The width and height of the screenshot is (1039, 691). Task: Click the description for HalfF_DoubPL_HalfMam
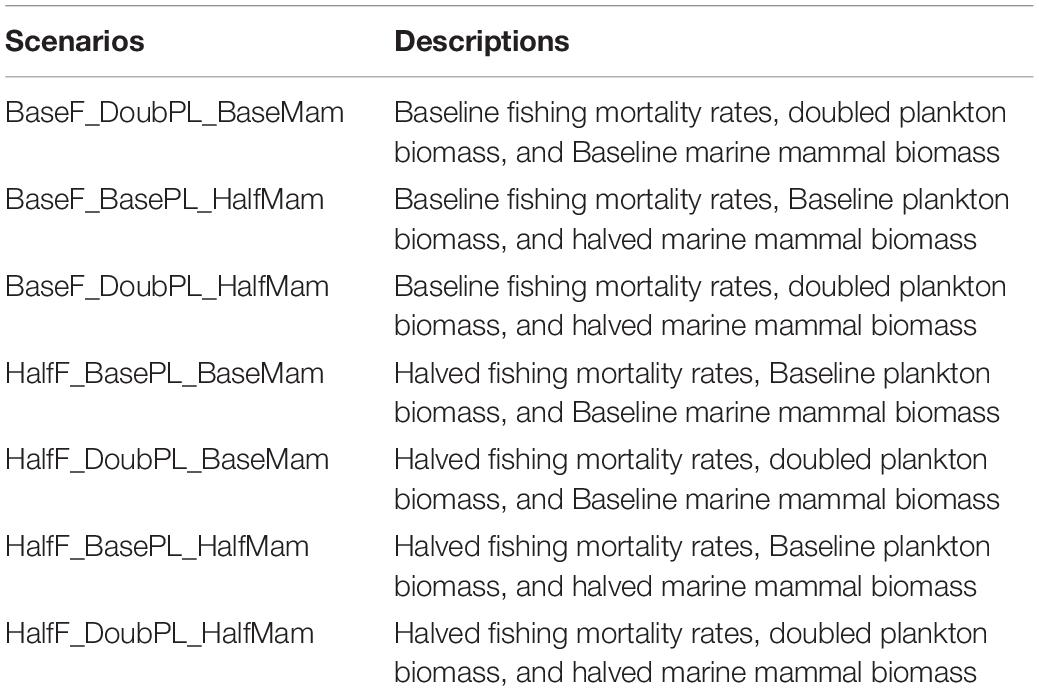[691, 653]
